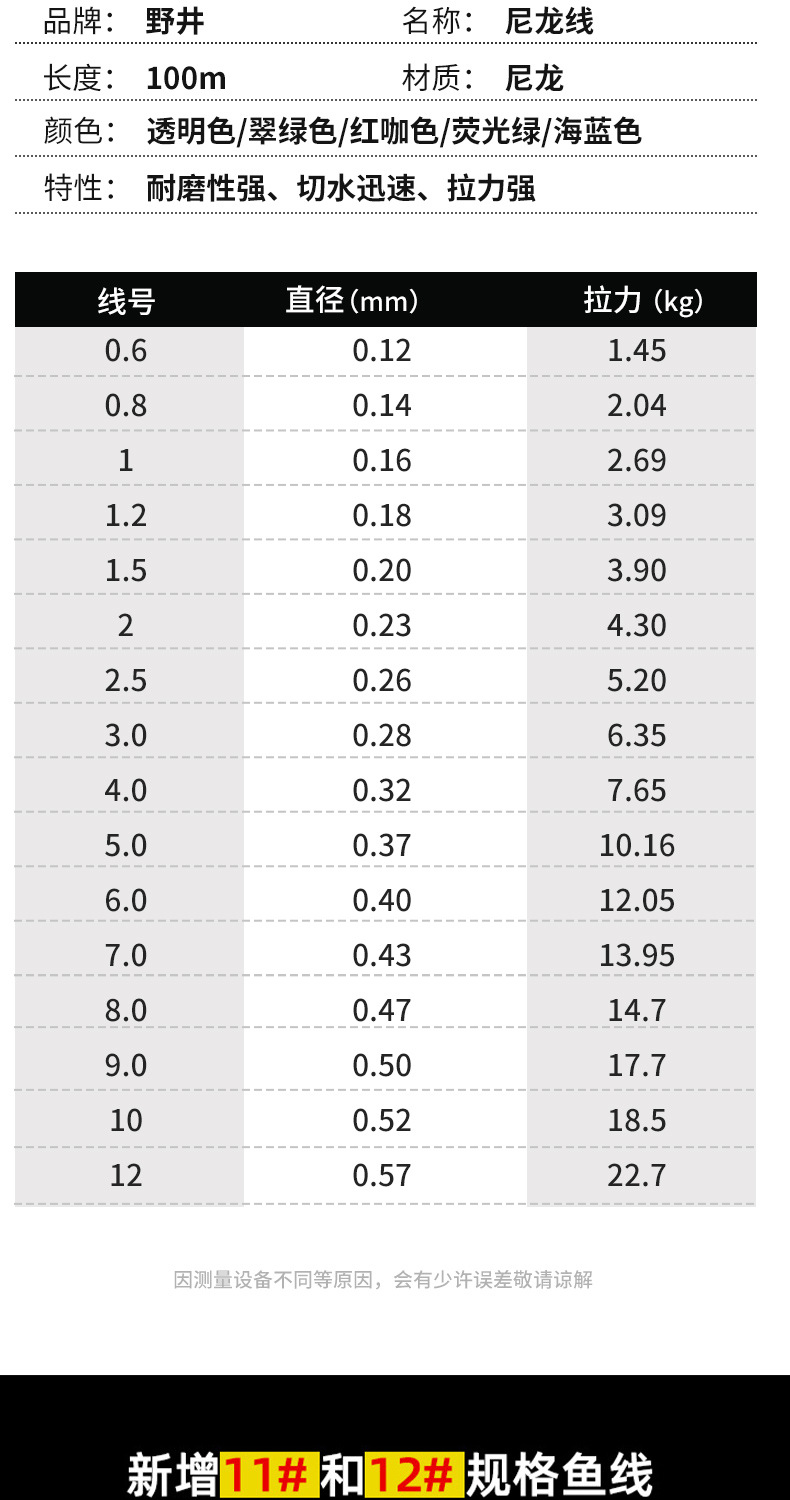The width and height of the screenshot is (790, 1500).
Task: Click the 拉力(kg) column header
Action: (643, 300)
